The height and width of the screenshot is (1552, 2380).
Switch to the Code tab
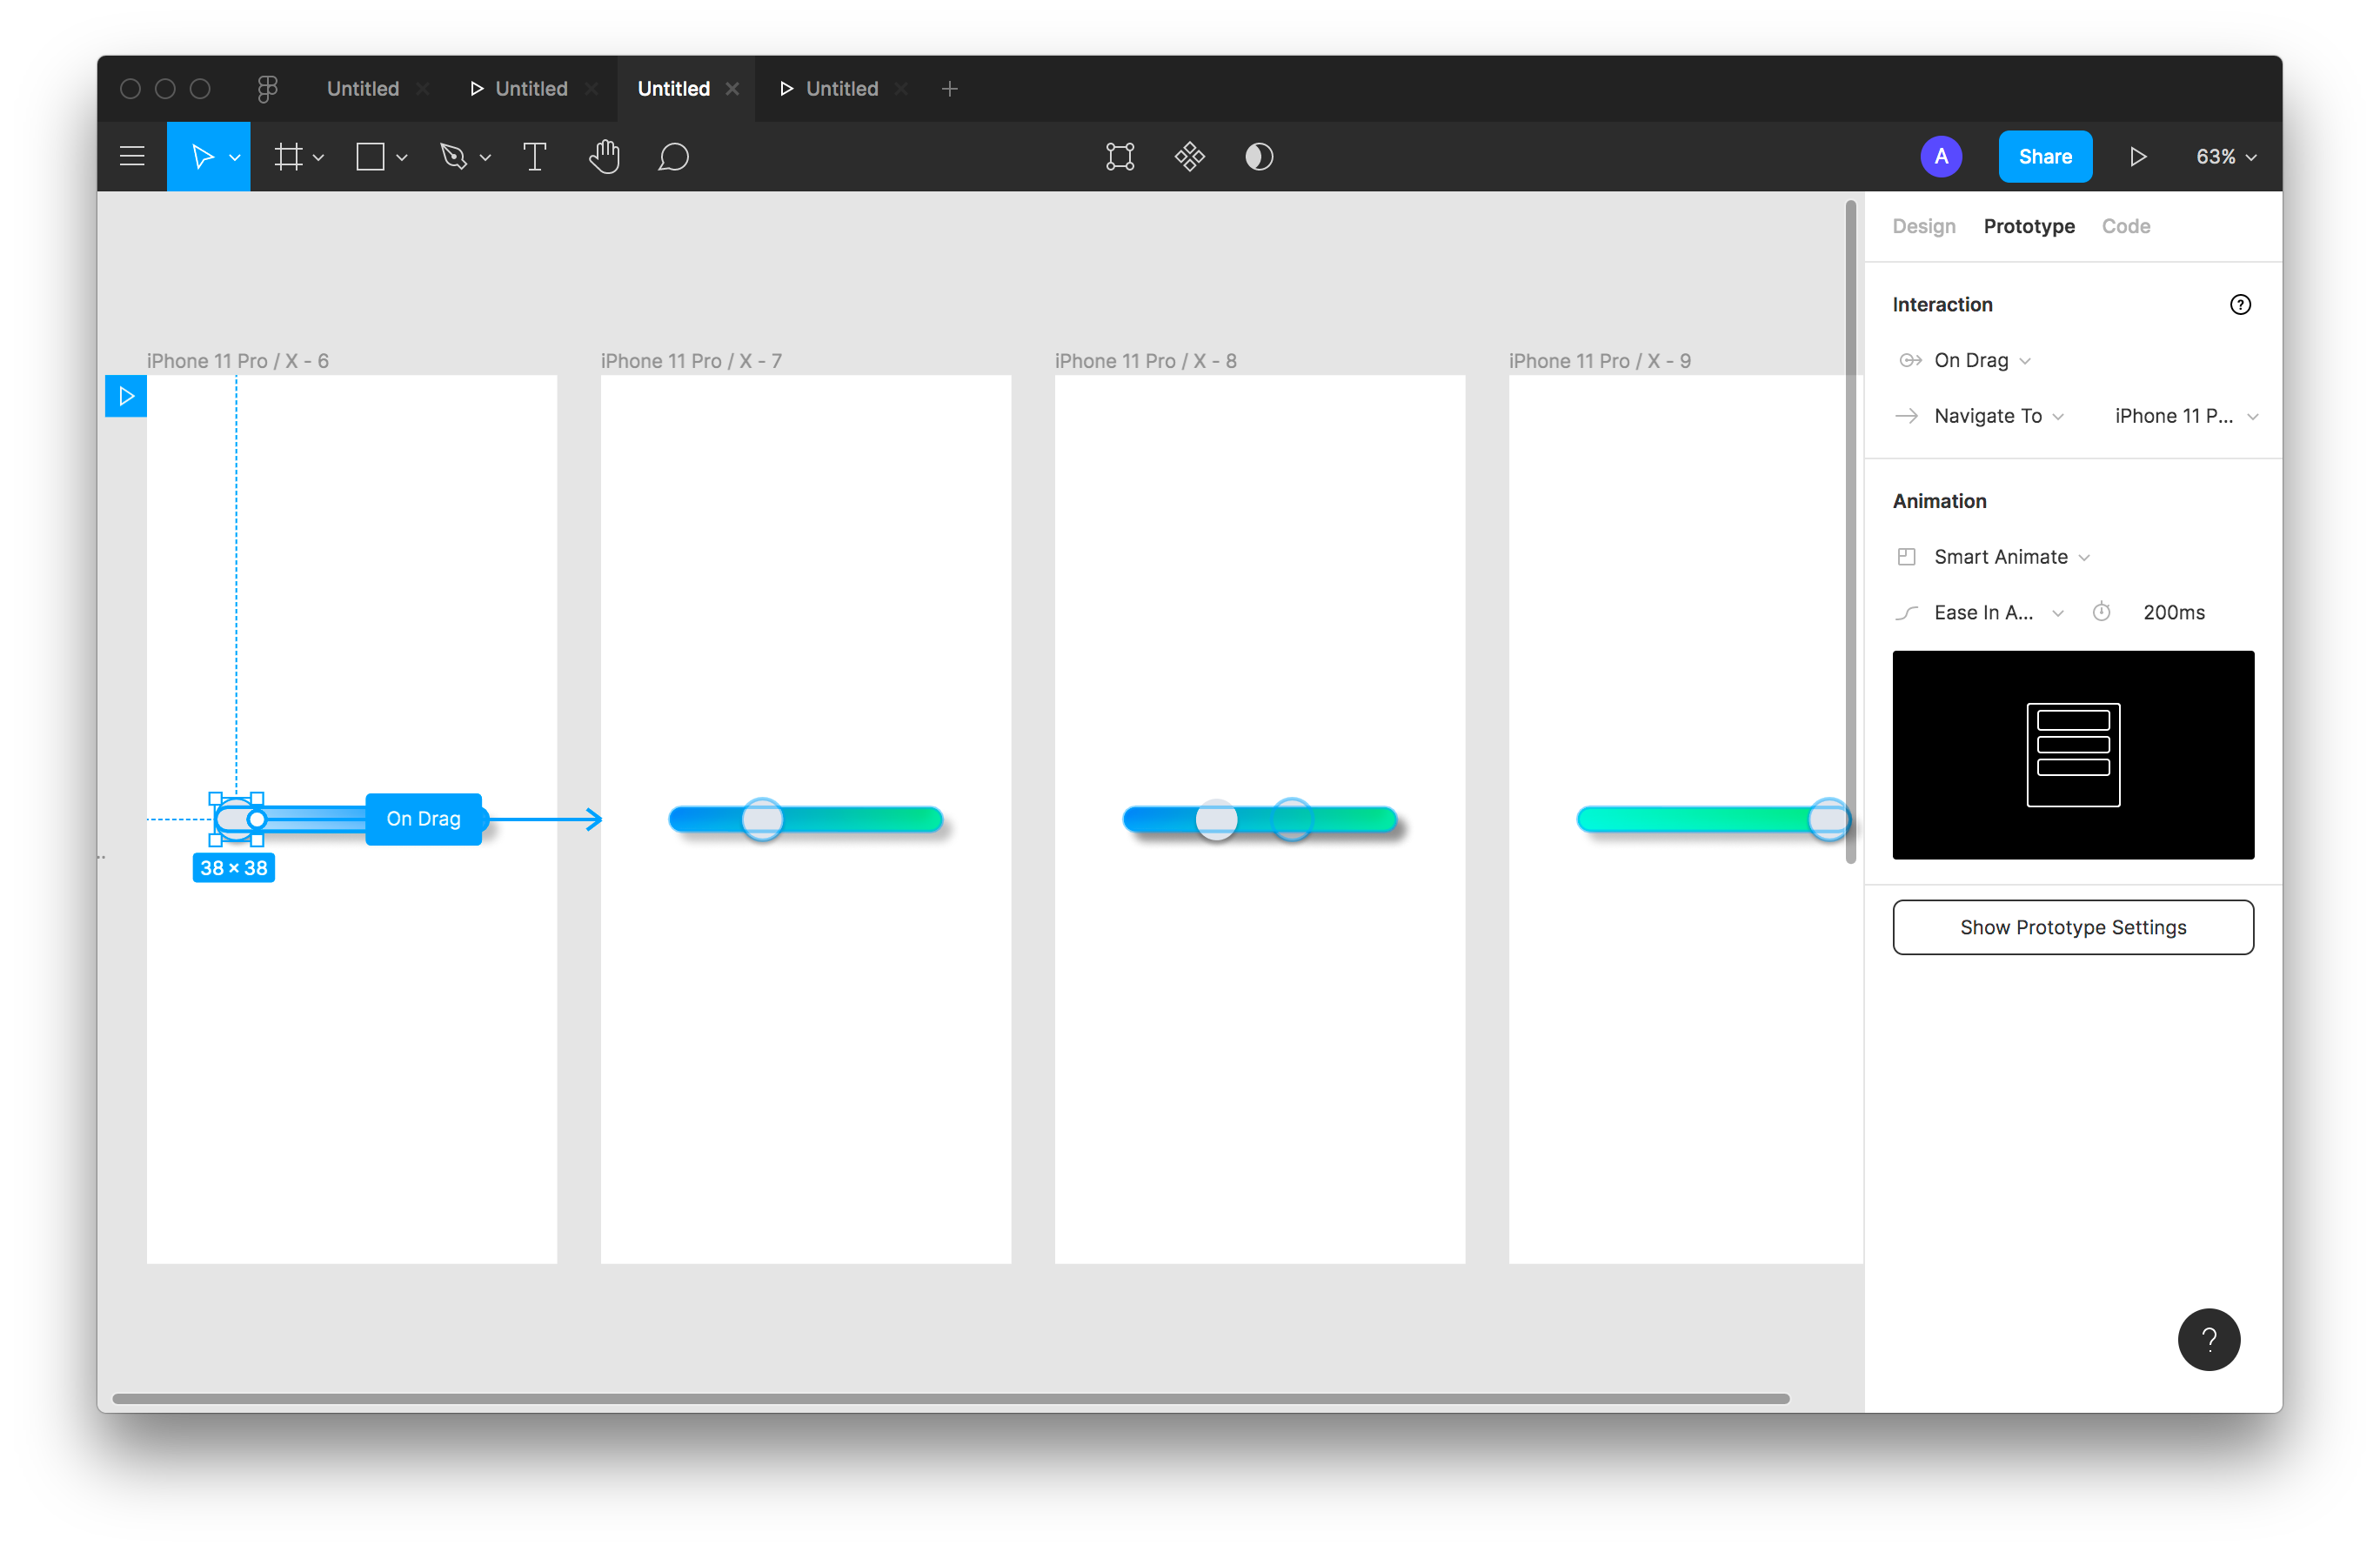[2126, 226]
